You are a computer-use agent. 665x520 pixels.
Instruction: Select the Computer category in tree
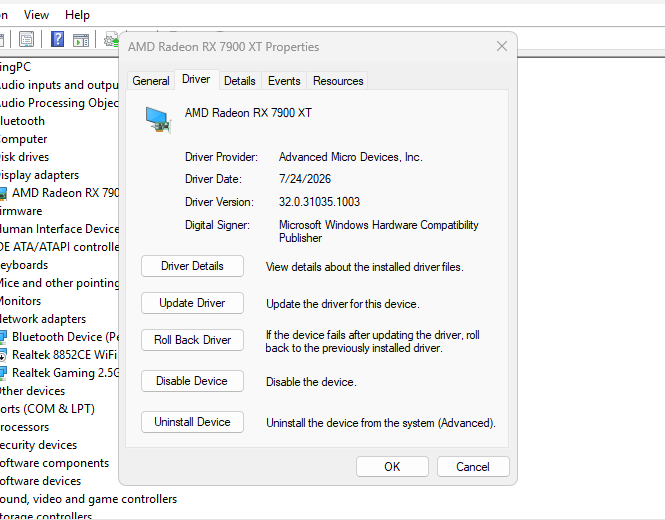click(23, 139)
